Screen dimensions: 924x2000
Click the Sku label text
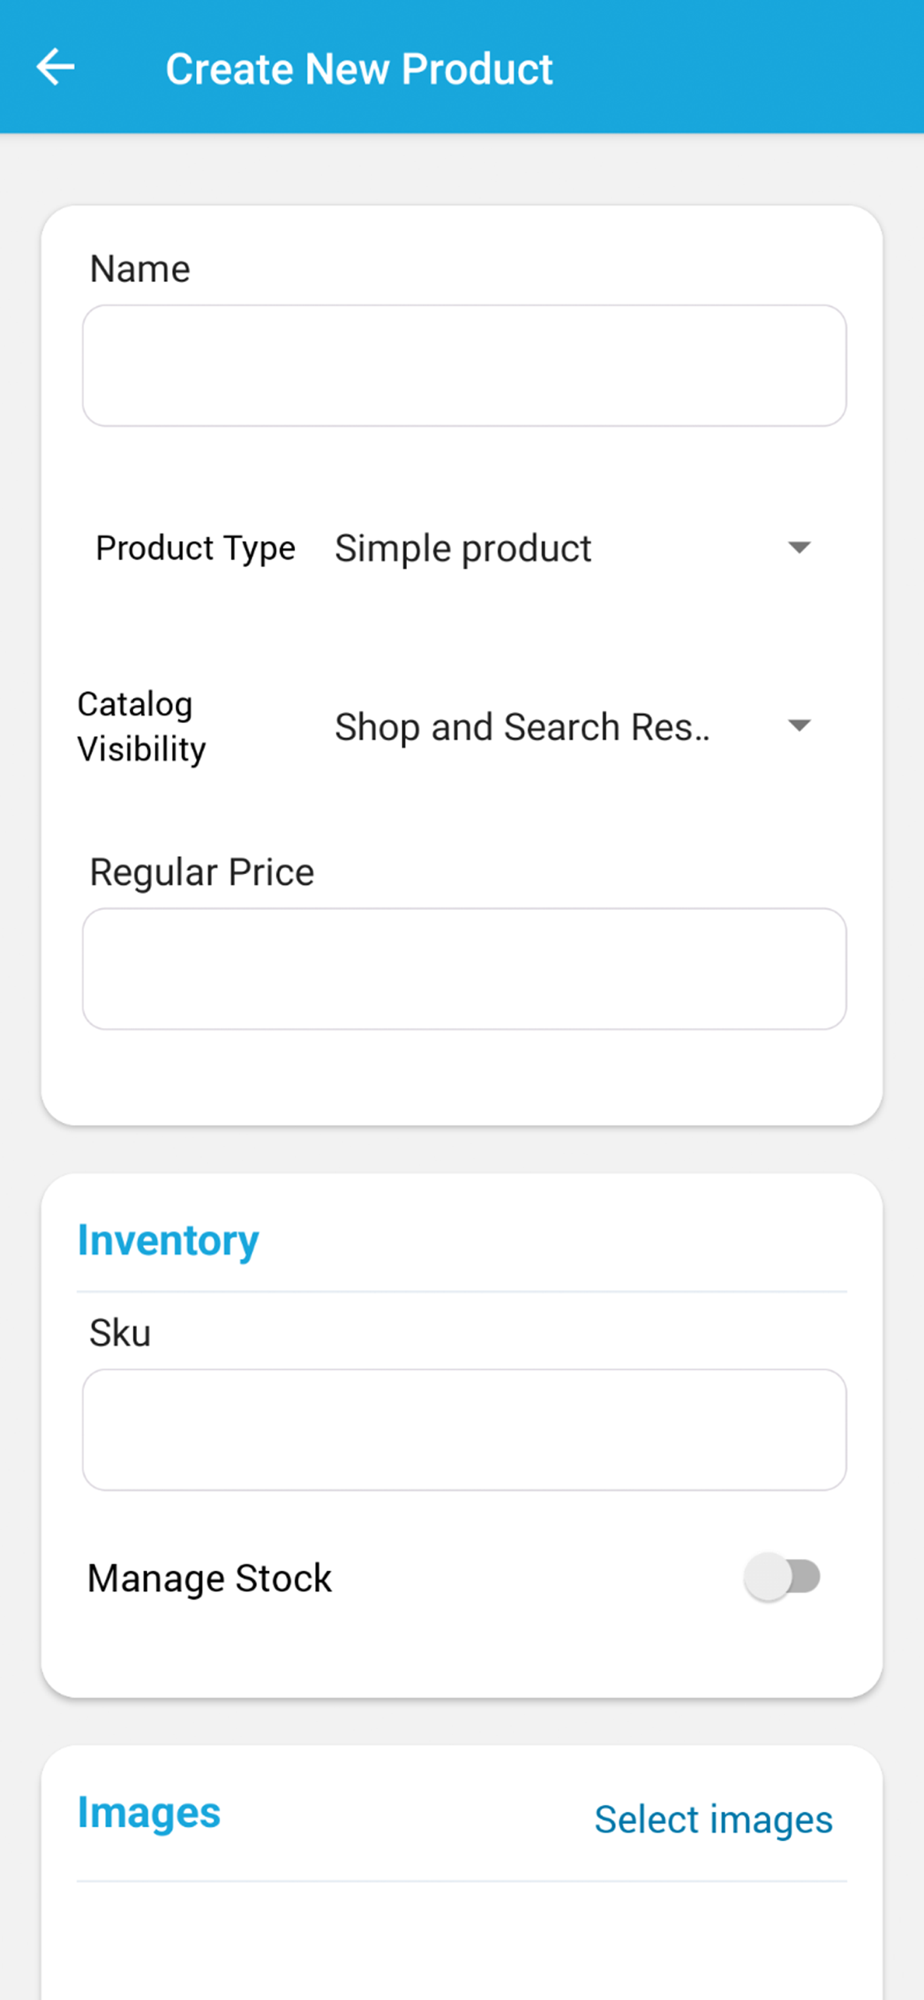click(120, 1333)
